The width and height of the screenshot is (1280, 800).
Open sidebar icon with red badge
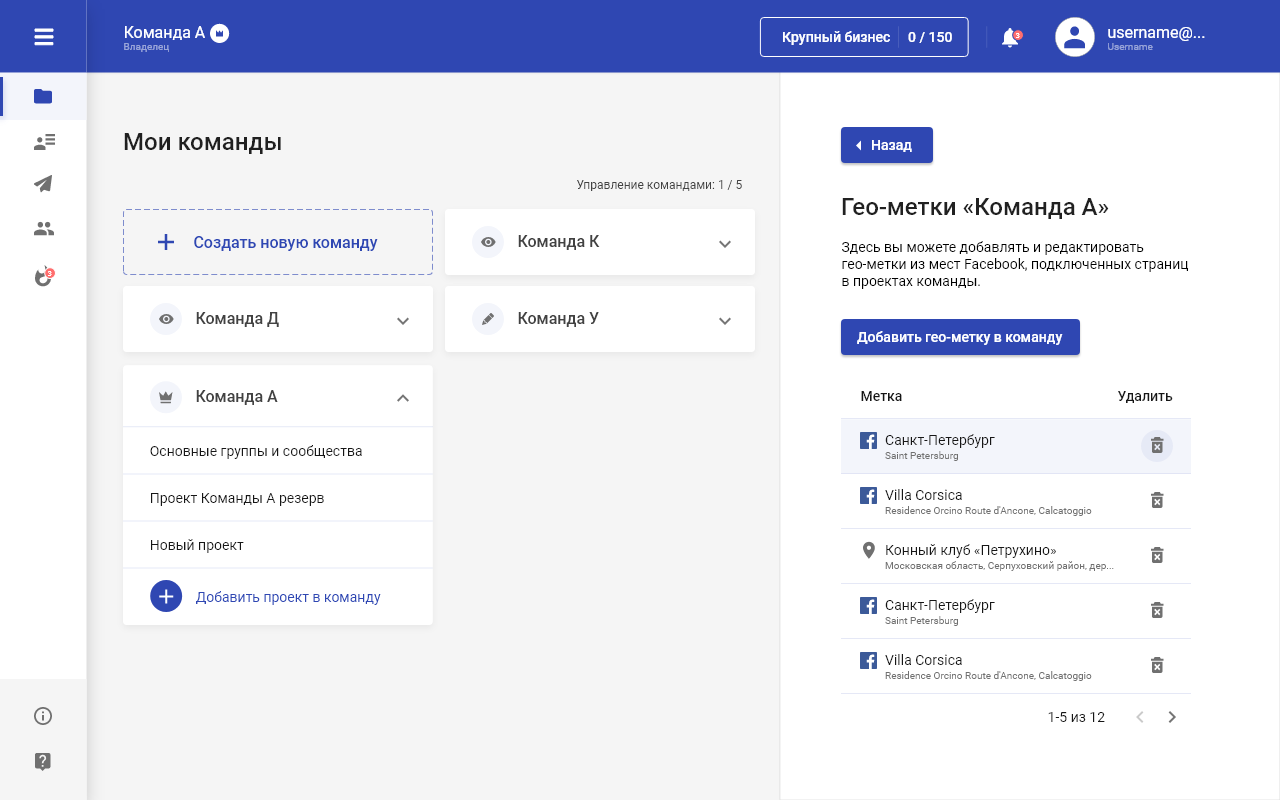click(x=43, y=277)
